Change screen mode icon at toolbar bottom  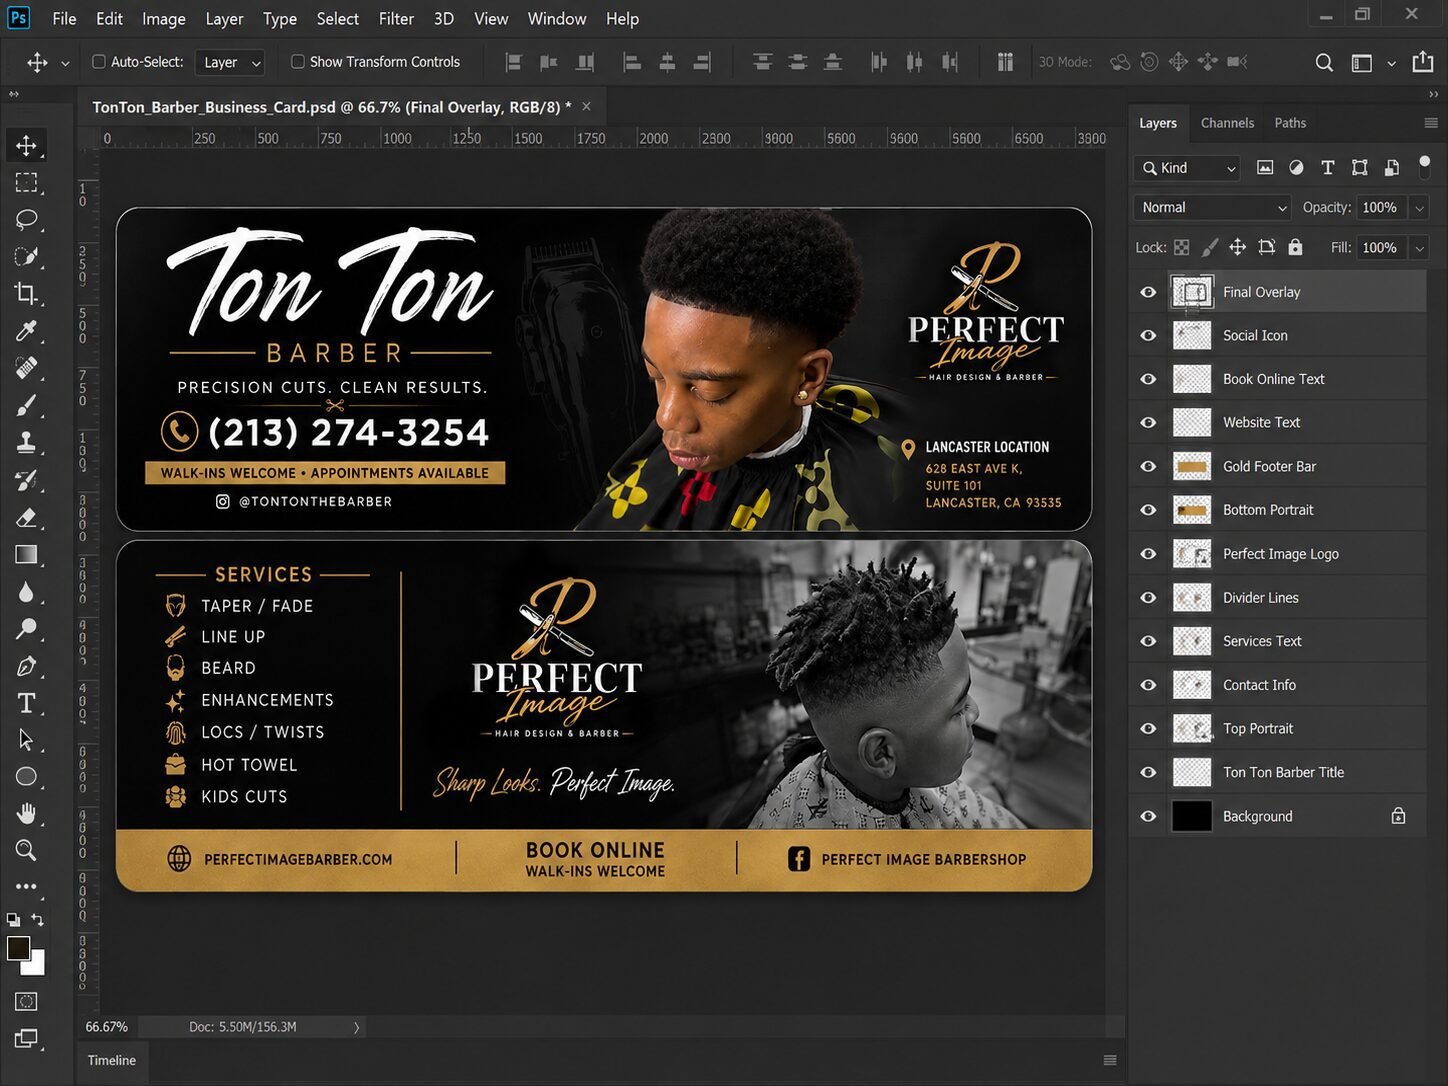[26, 1039]
